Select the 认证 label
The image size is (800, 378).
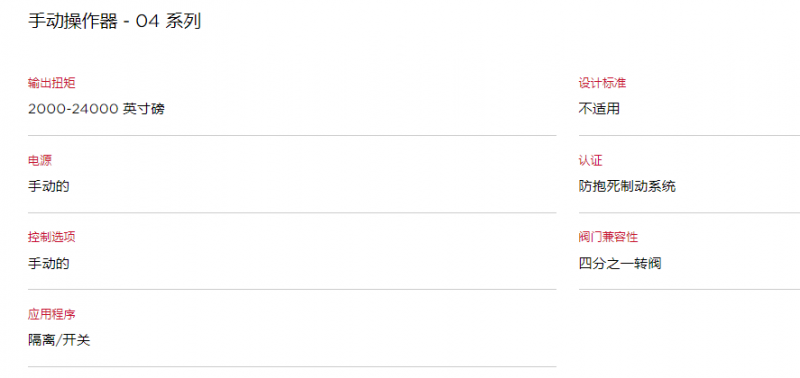(x=590, y=161)
